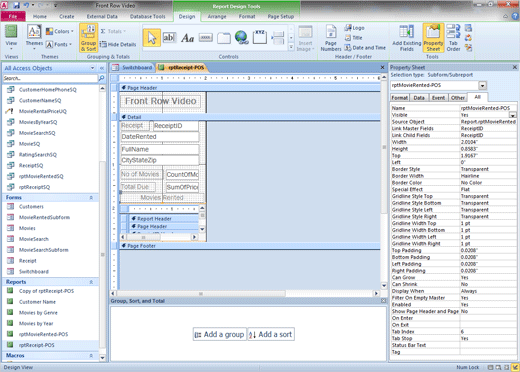Viewport: 520px width, 372px height.
Task: Switch to the Arrange ribbon tab
Action: click(x=217, y=16)
